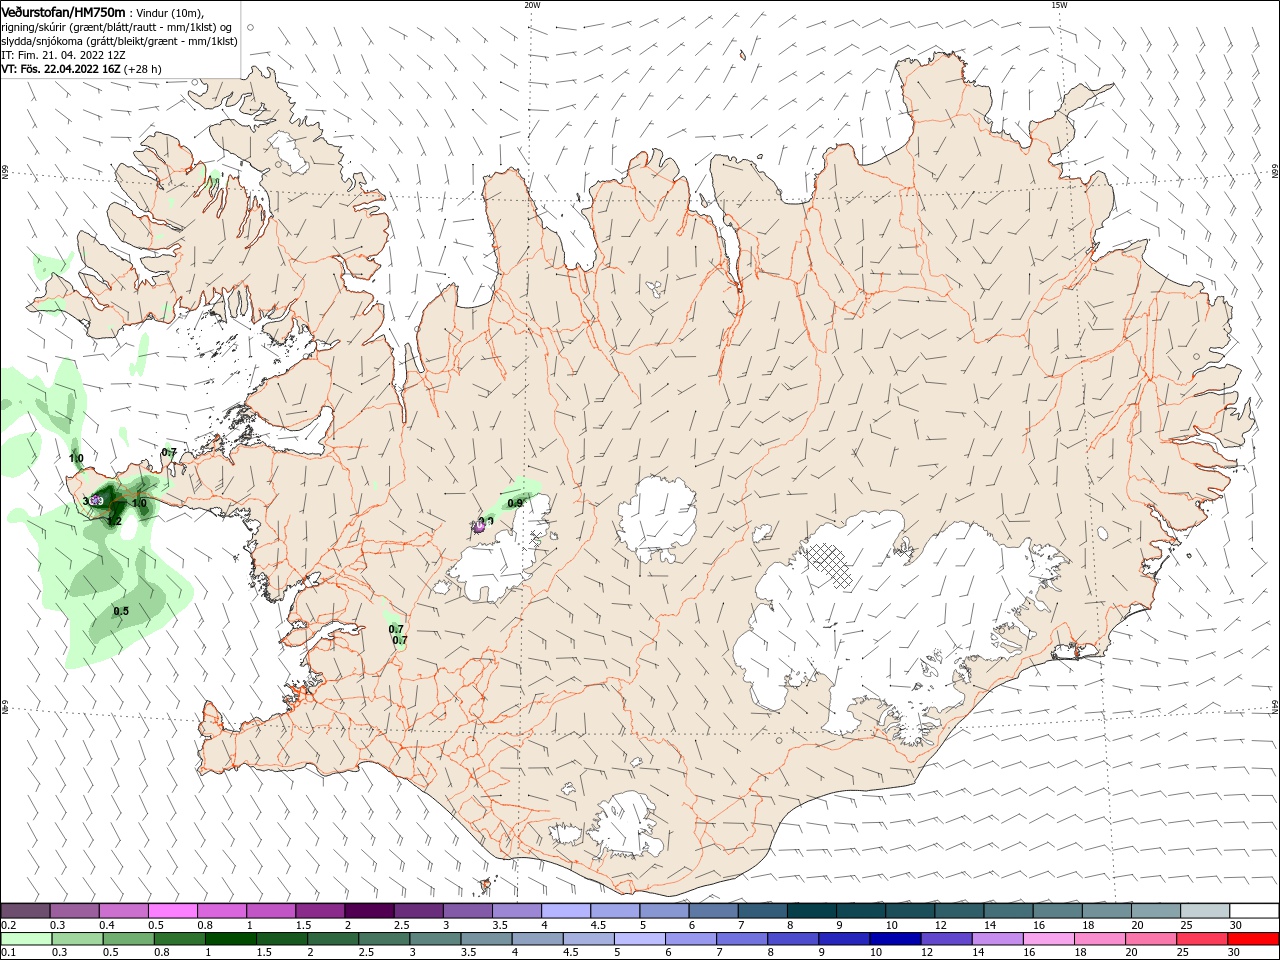This screenshot has width=1280, height=960.
Task: Select the green 0.8–1 rain legend swatch
Action: tap(179, 939)
